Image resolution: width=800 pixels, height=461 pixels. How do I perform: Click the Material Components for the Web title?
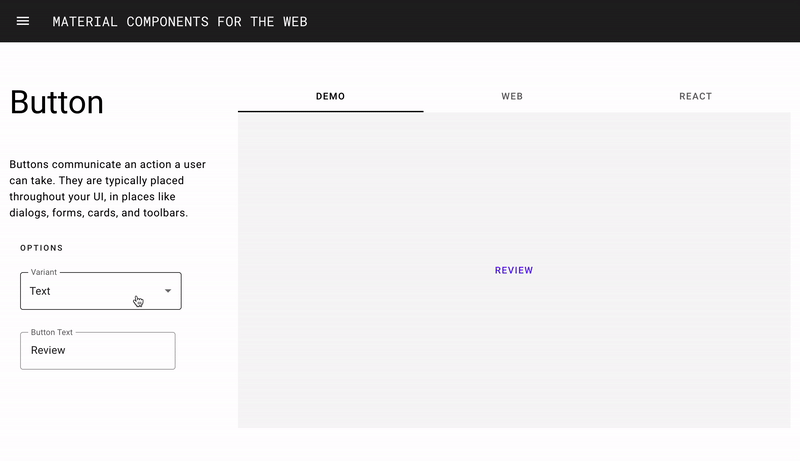[x=180, y=21]
